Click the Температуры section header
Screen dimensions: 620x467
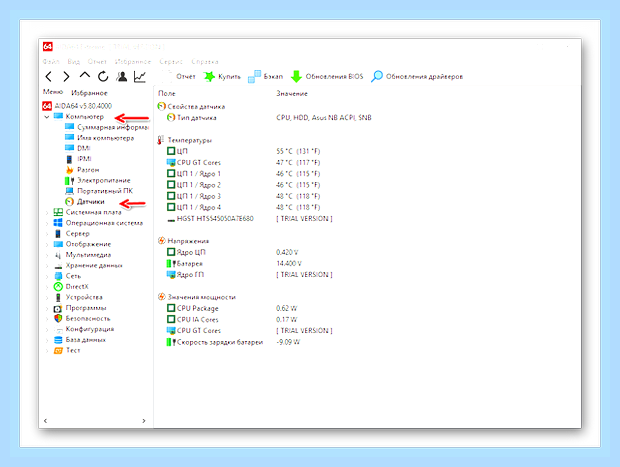point(184,140)
